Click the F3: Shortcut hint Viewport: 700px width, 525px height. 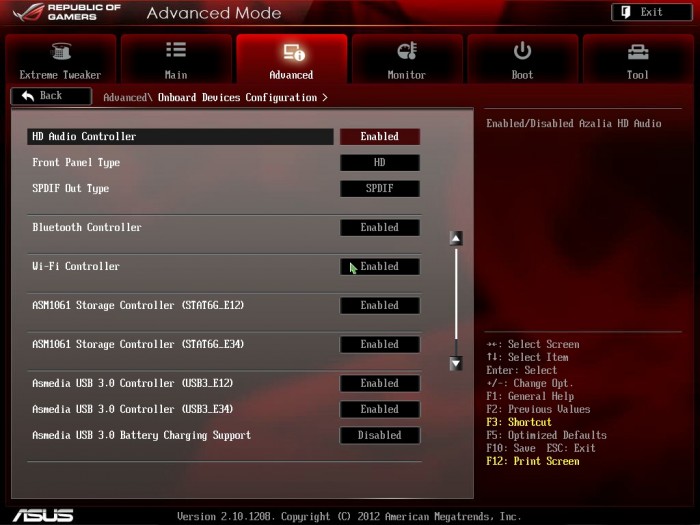point(519,422)
